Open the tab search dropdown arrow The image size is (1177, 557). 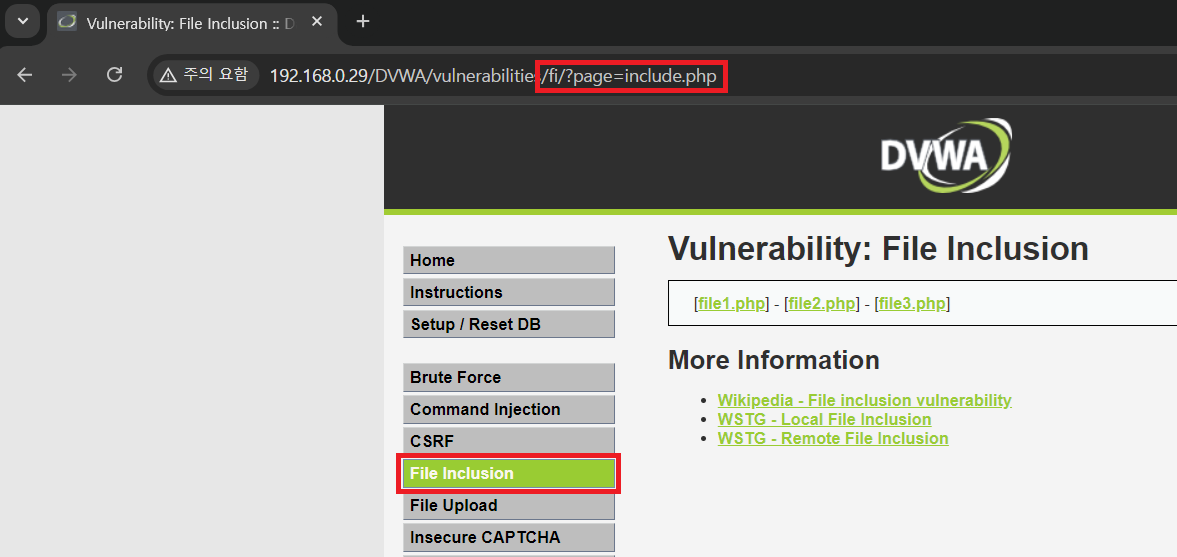23,21
